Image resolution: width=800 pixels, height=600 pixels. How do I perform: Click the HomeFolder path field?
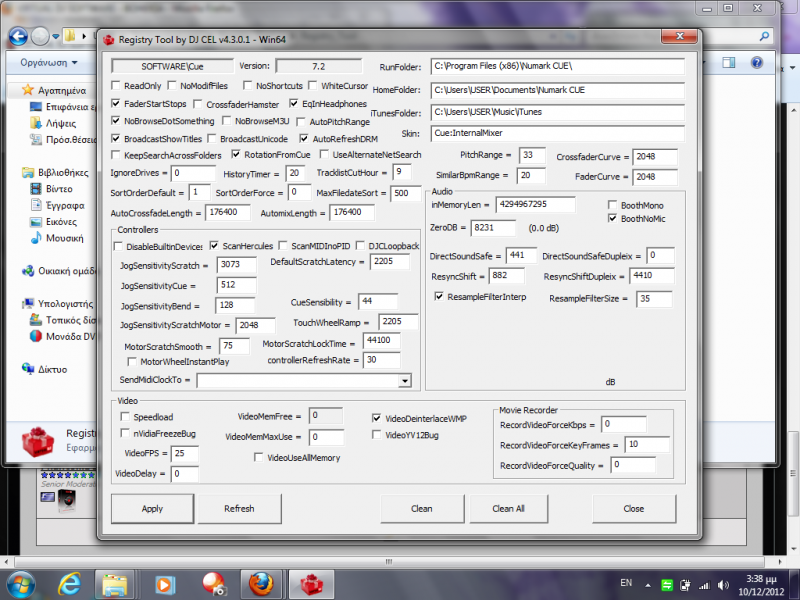(557, 90)
